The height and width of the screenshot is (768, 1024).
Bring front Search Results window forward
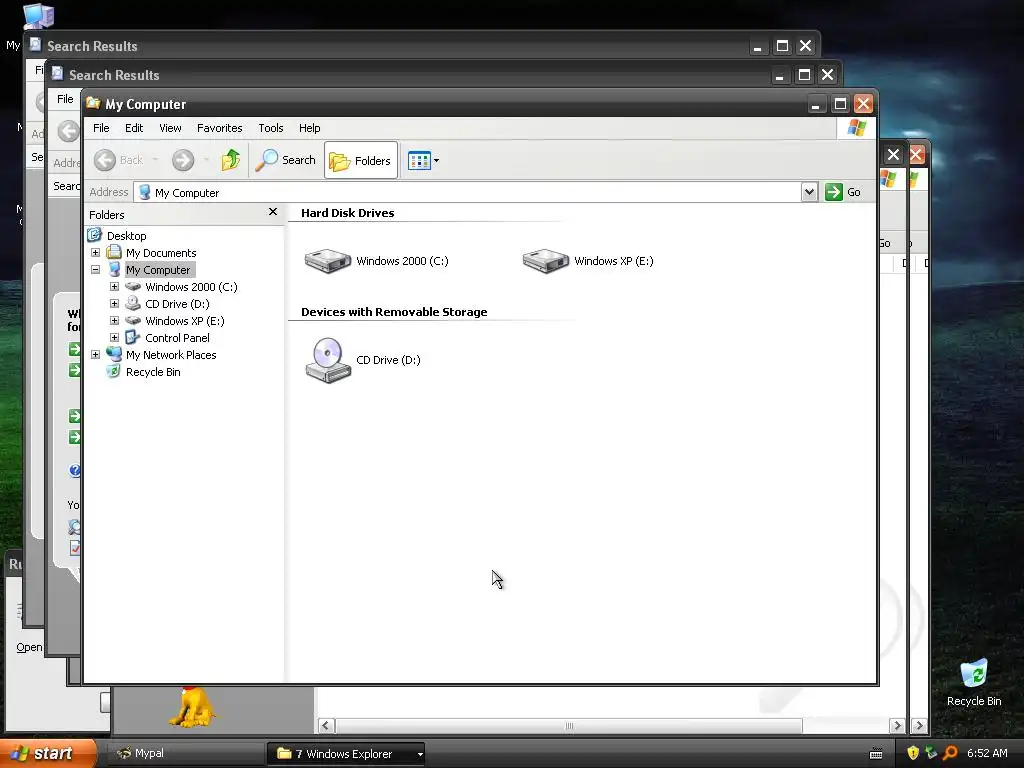click(x=418, y=74)
